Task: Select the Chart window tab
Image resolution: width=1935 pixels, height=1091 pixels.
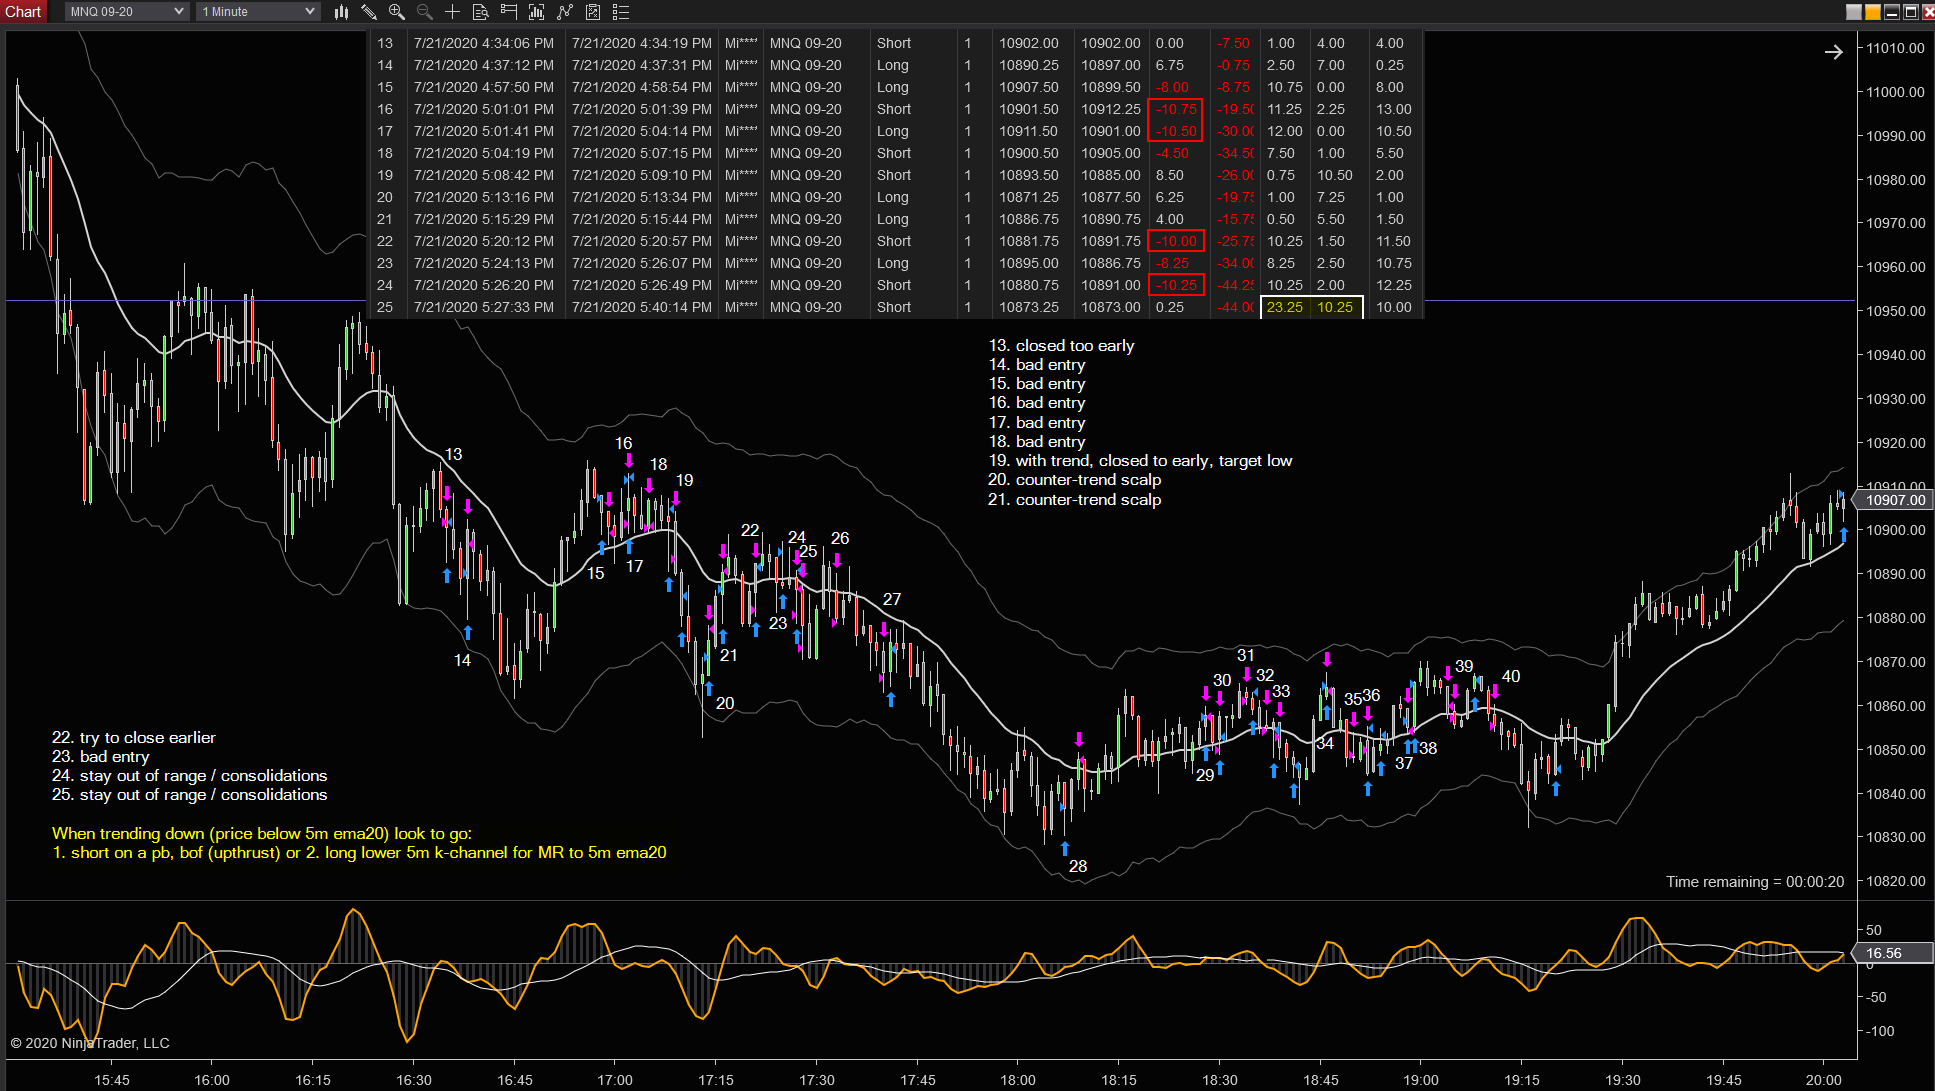Action: coord(23,12)
